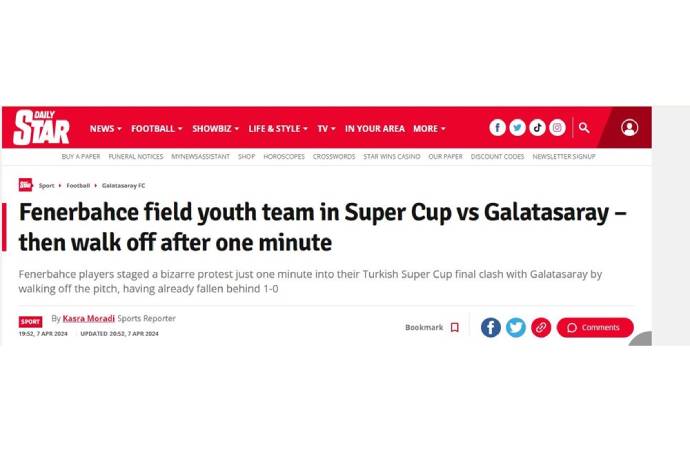Copy the article link with link icon
The image size is (690, 450).
point(541,327)
